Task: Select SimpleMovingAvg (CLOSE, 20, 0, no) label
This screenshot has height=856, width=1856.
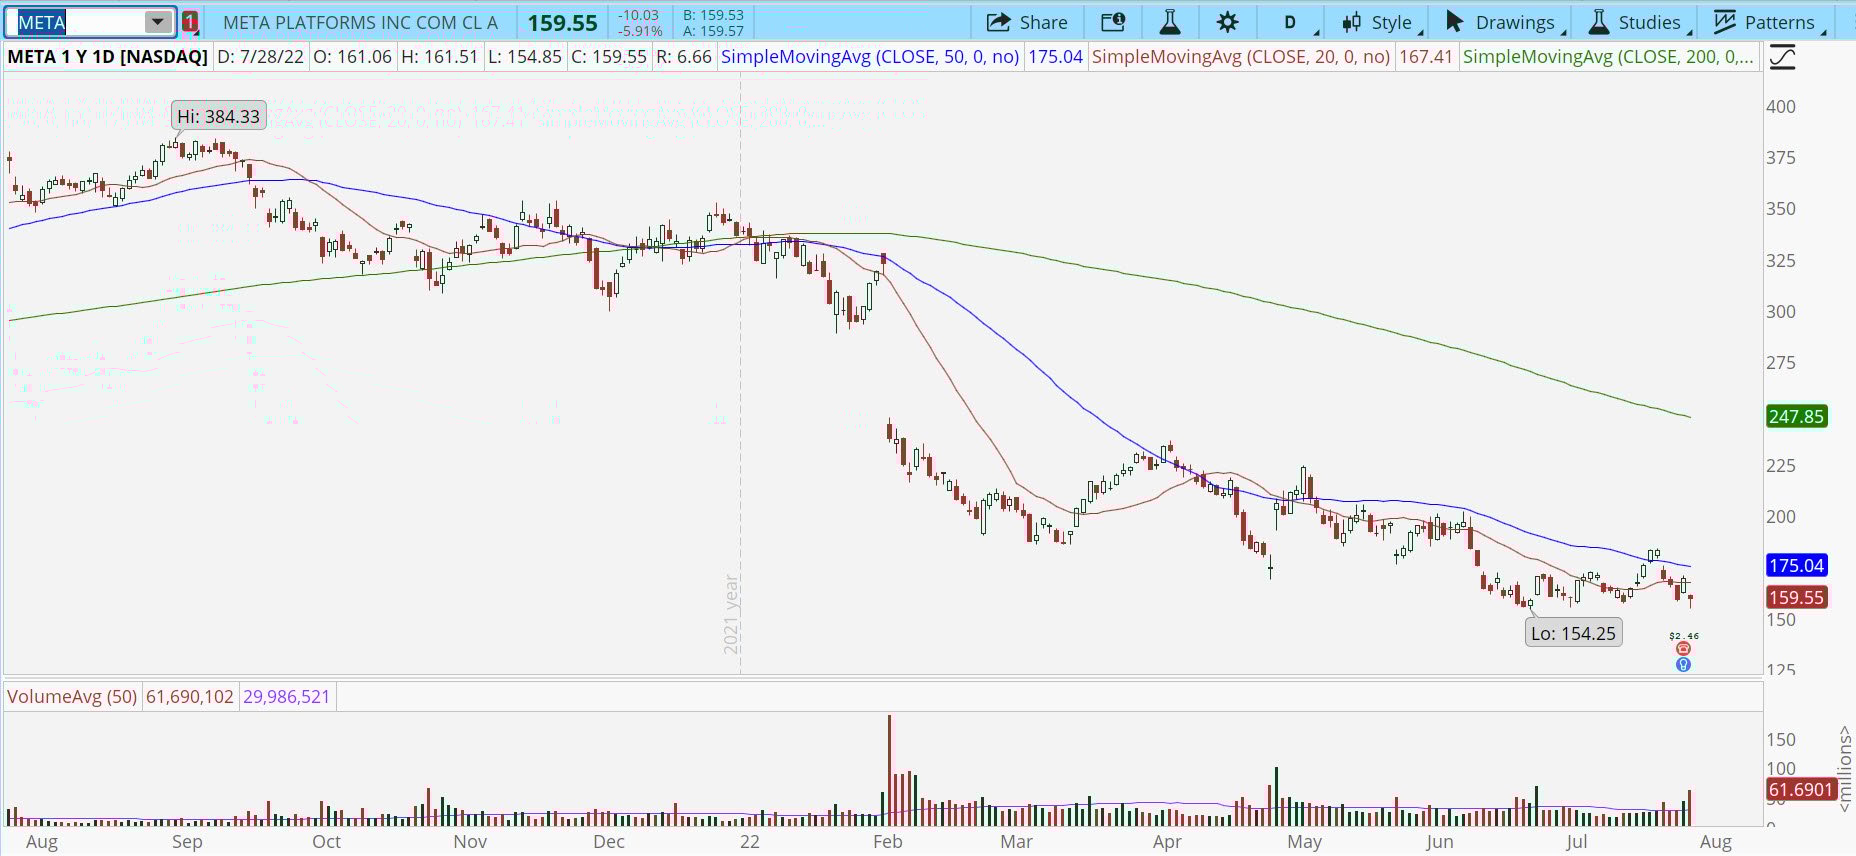Action: (1241, 57)
